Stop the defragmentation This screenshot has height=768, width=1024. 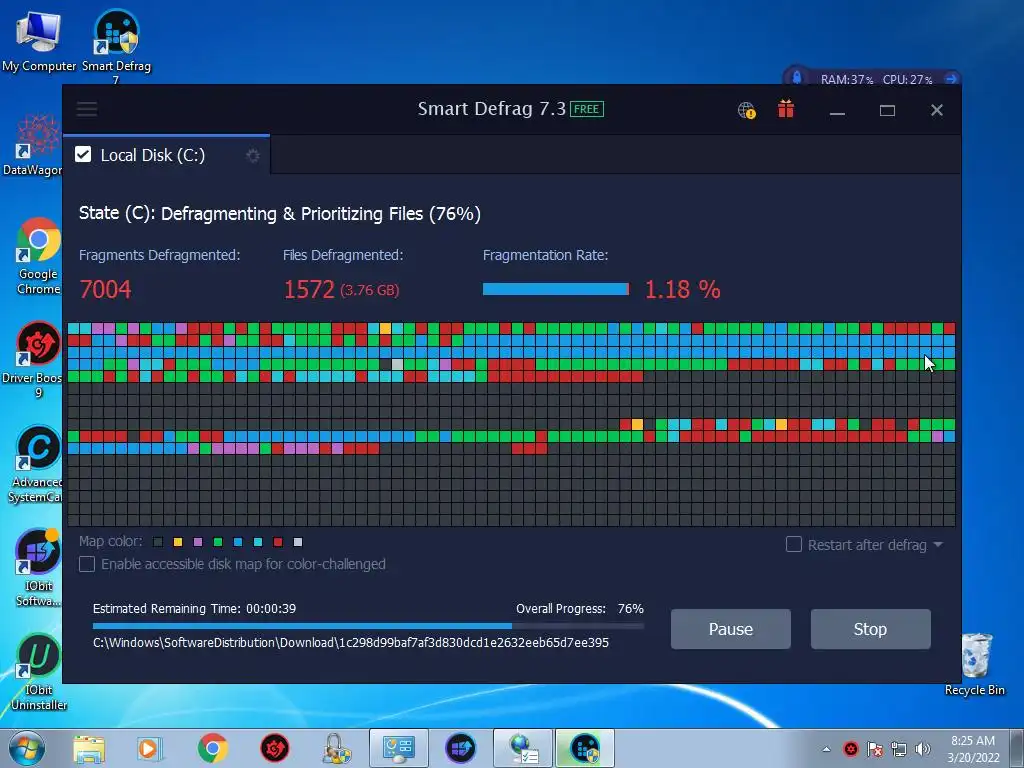871,629
